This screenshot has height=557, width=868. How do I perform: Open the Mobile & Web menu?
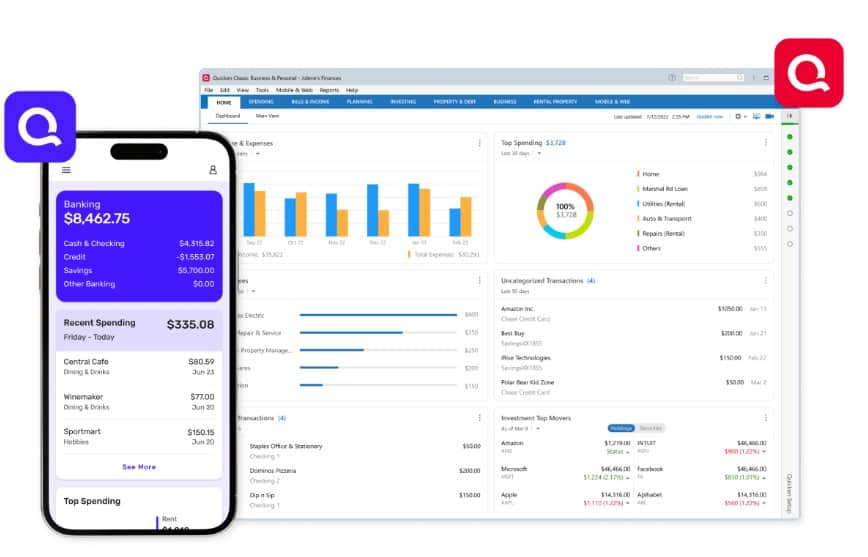point(294,90)
